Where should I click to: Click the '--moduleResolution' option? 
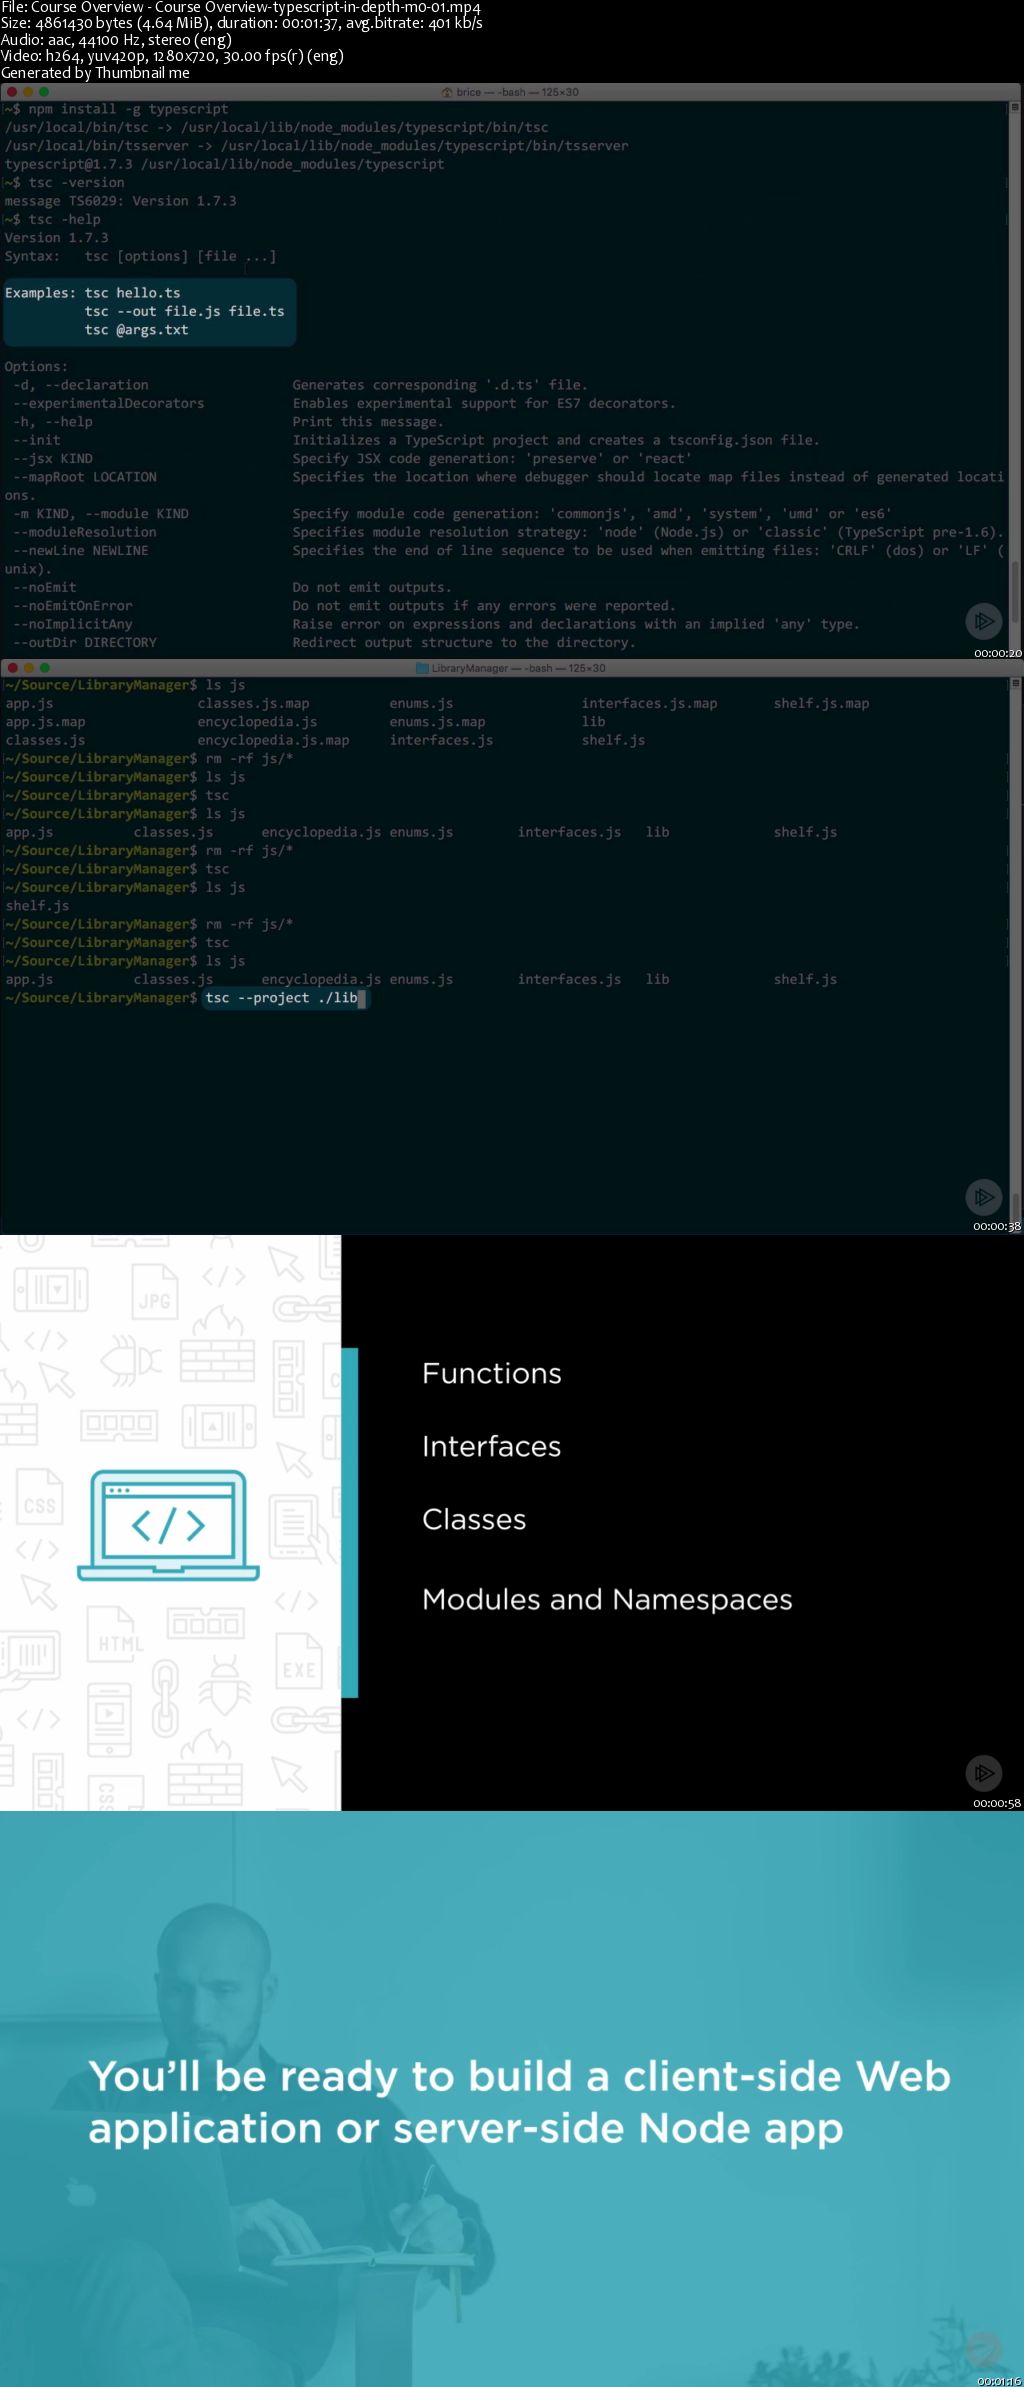click(85, 533)
